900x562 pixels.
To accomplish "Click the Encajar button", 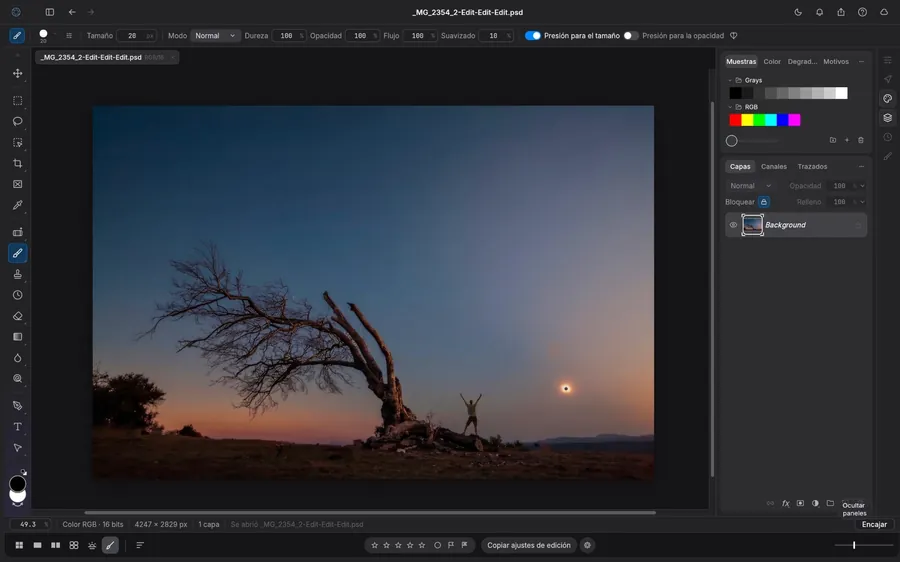I will [874, 524].
